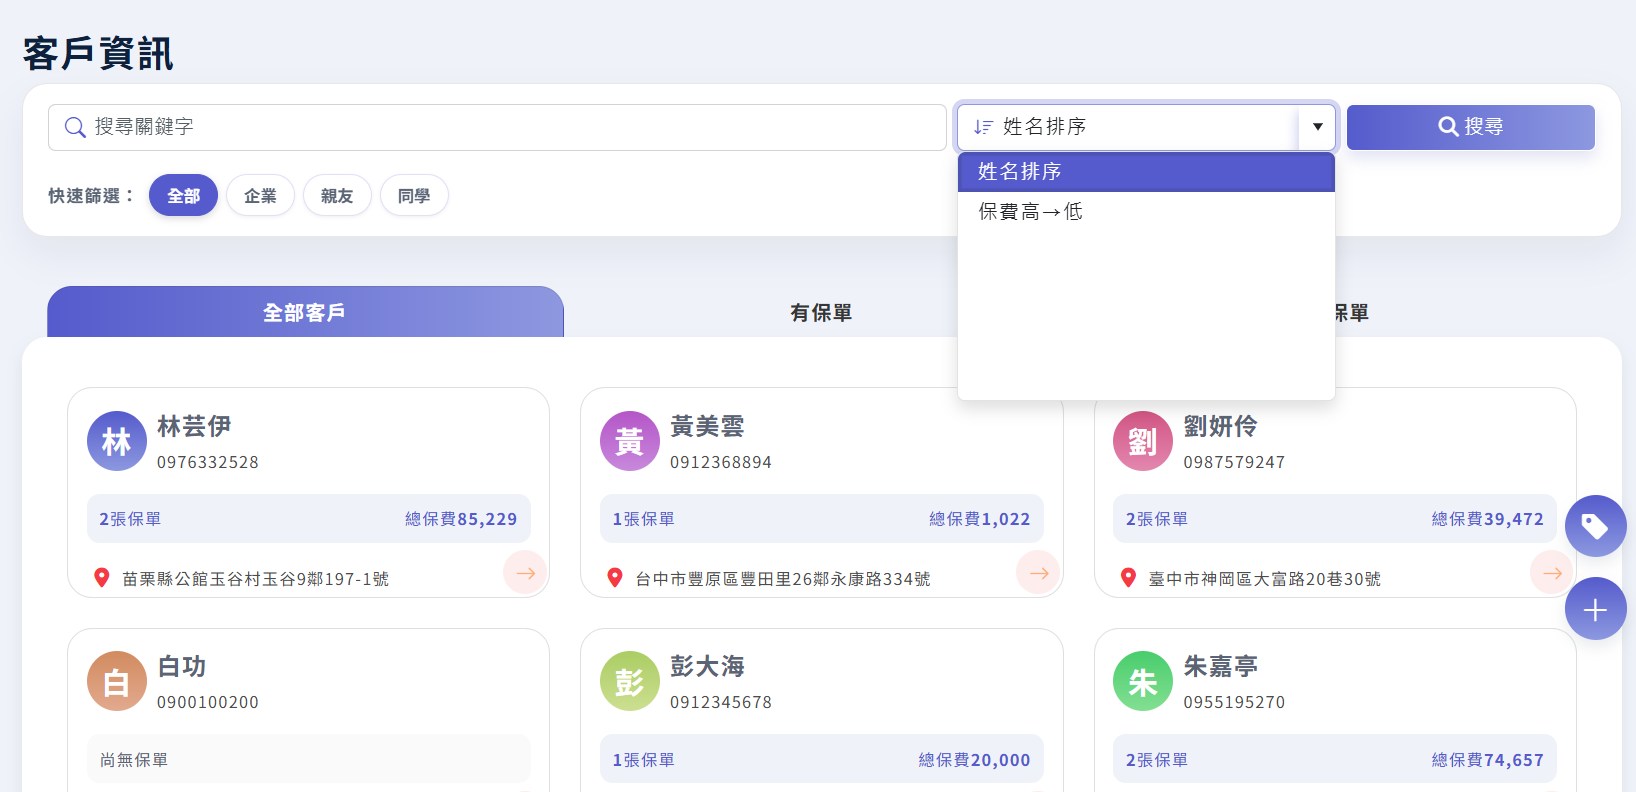Image resolution: width=1636 pixels, height=792 pixels.
Task: Click 總保費1,022 amount
Action: pyautogui.click(x=979, y=519)
